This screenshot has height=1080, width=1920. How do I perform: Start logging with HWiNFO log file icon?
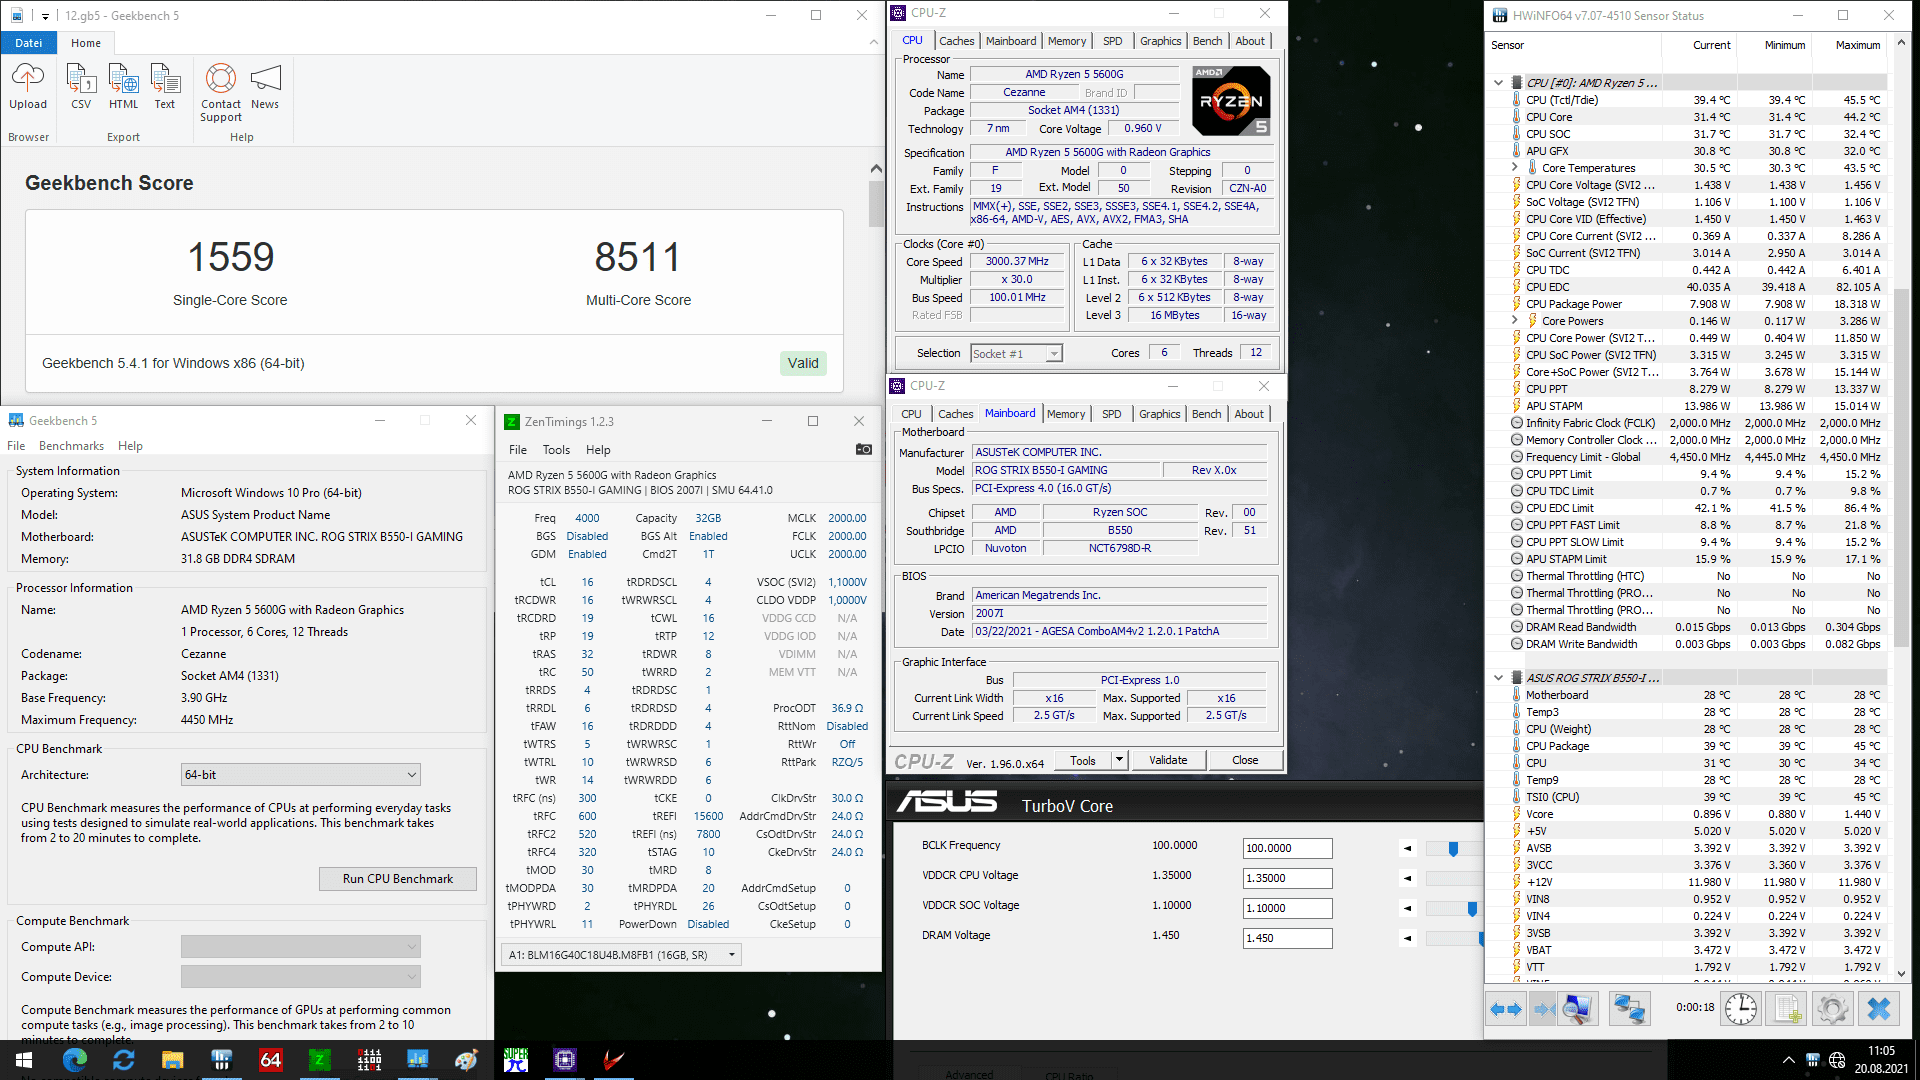pos(1787,1009)
